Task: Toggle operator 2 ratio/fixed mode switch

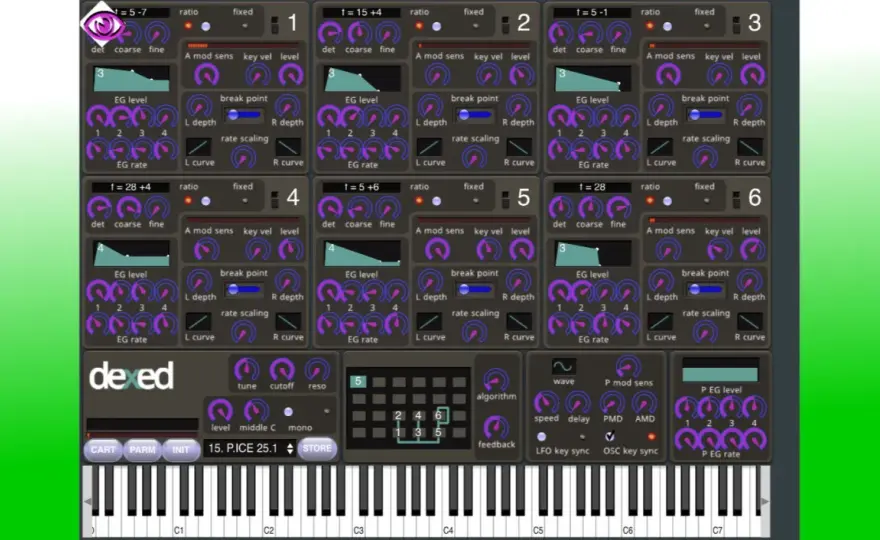Action: 436,26
